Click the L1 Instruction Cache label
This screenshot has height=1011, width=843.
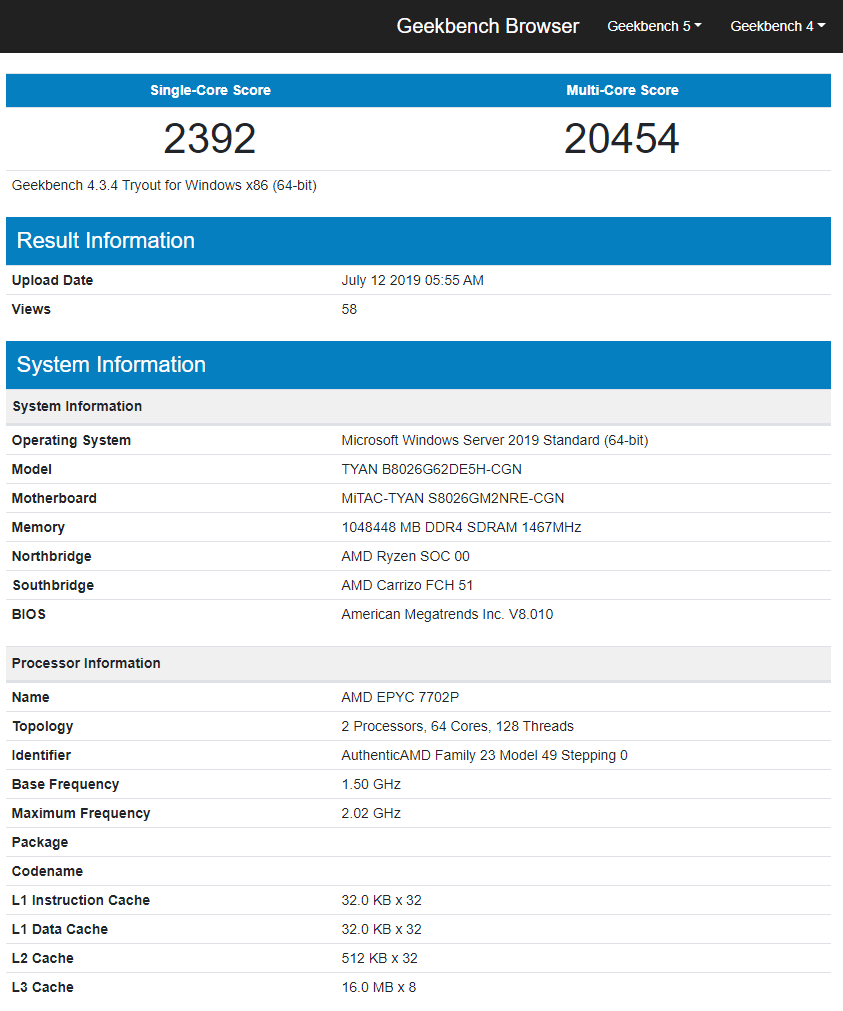pos(81,901)
